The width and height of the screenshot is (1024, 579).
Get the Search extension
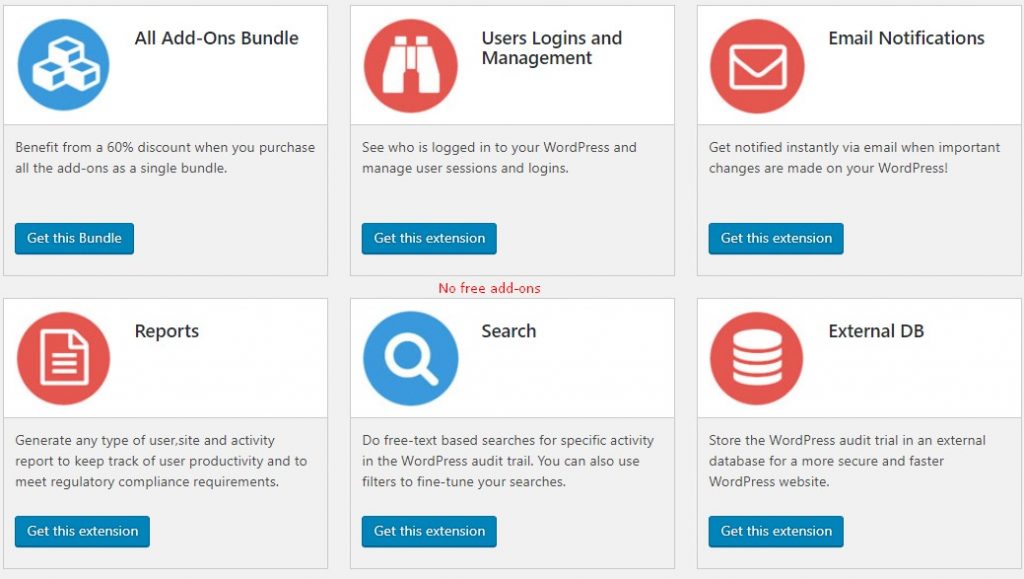(429, 531)
